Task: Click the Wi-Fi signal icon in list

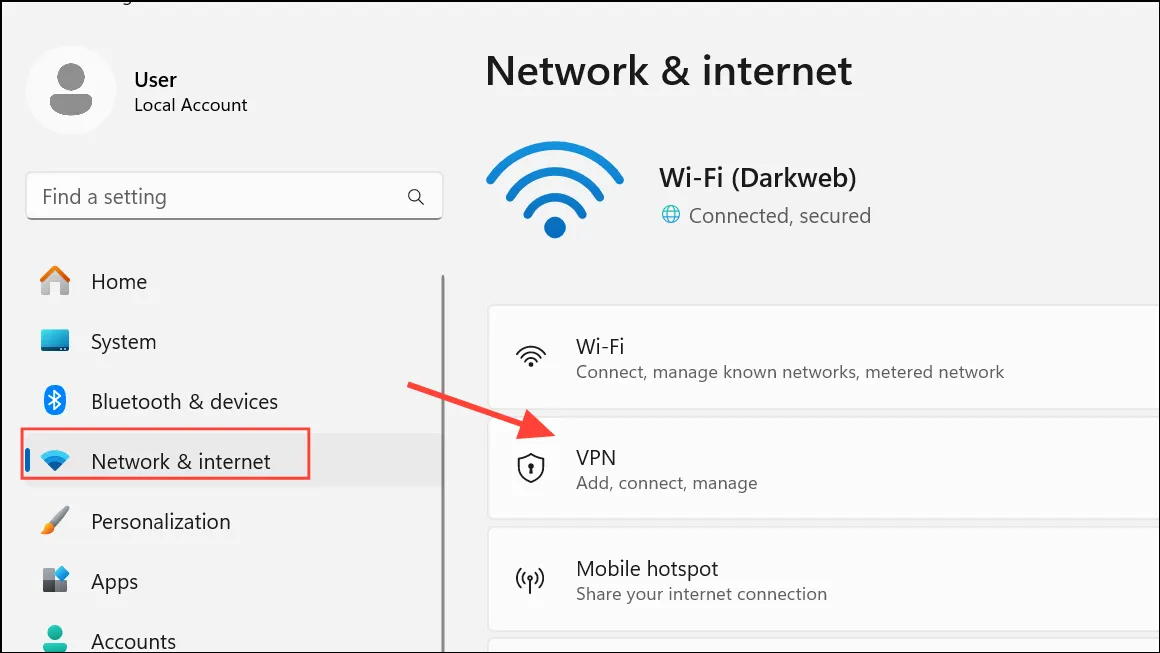Action: pyautogui.click(x=530, y=356)
